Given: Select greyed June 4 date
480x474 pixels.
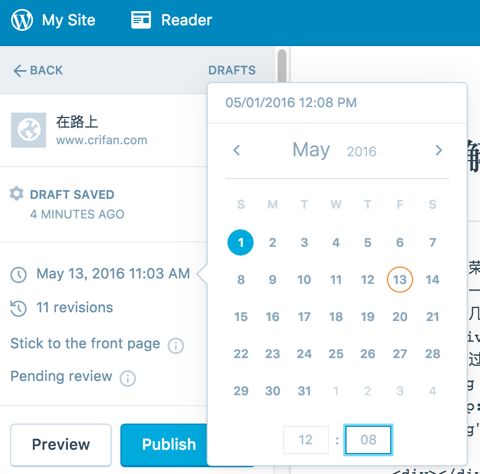Looking at the screenshot, I should [433, 390].
